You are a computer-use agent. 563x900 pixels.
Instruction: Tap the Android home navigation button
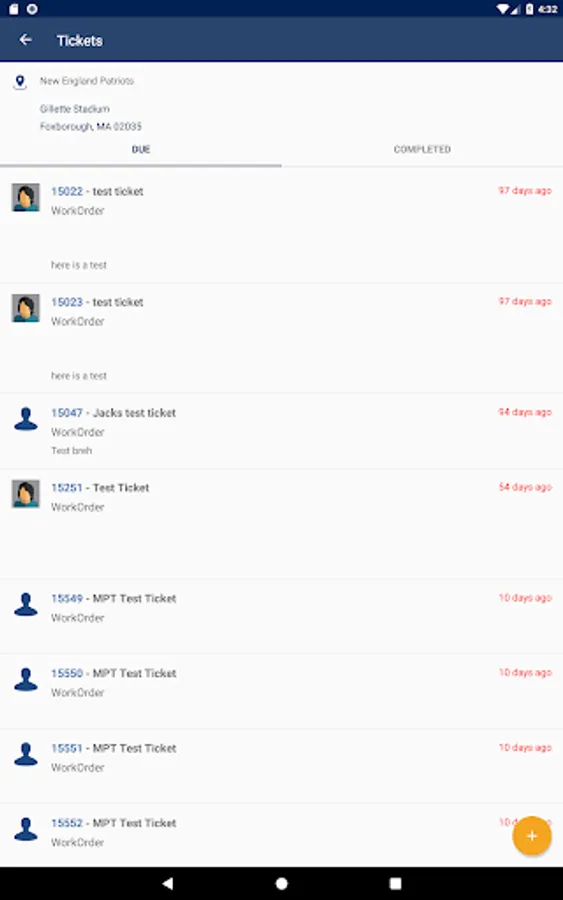[281, 883]
